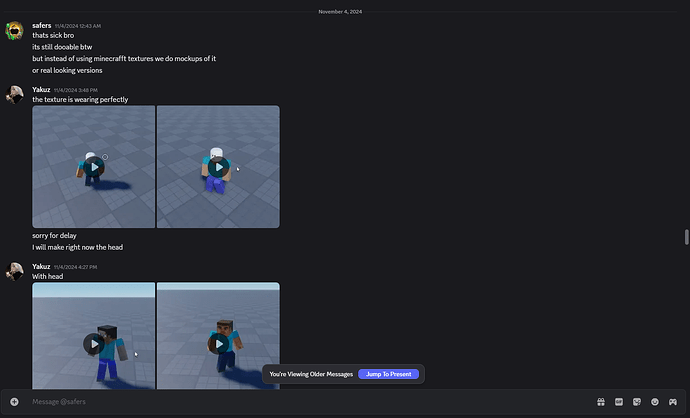This screenshot has width=690, height=418.
Task: Click message 'thats sick bro'
Action: tap(53, 35)
